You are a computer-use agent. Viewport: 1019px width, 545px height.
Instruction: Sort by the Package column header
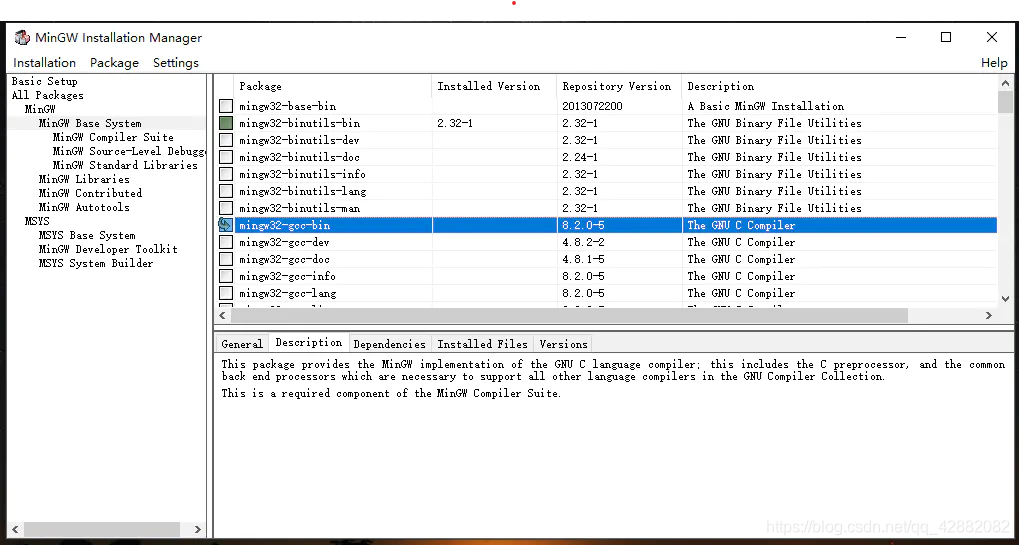click(x=333, y=86)
